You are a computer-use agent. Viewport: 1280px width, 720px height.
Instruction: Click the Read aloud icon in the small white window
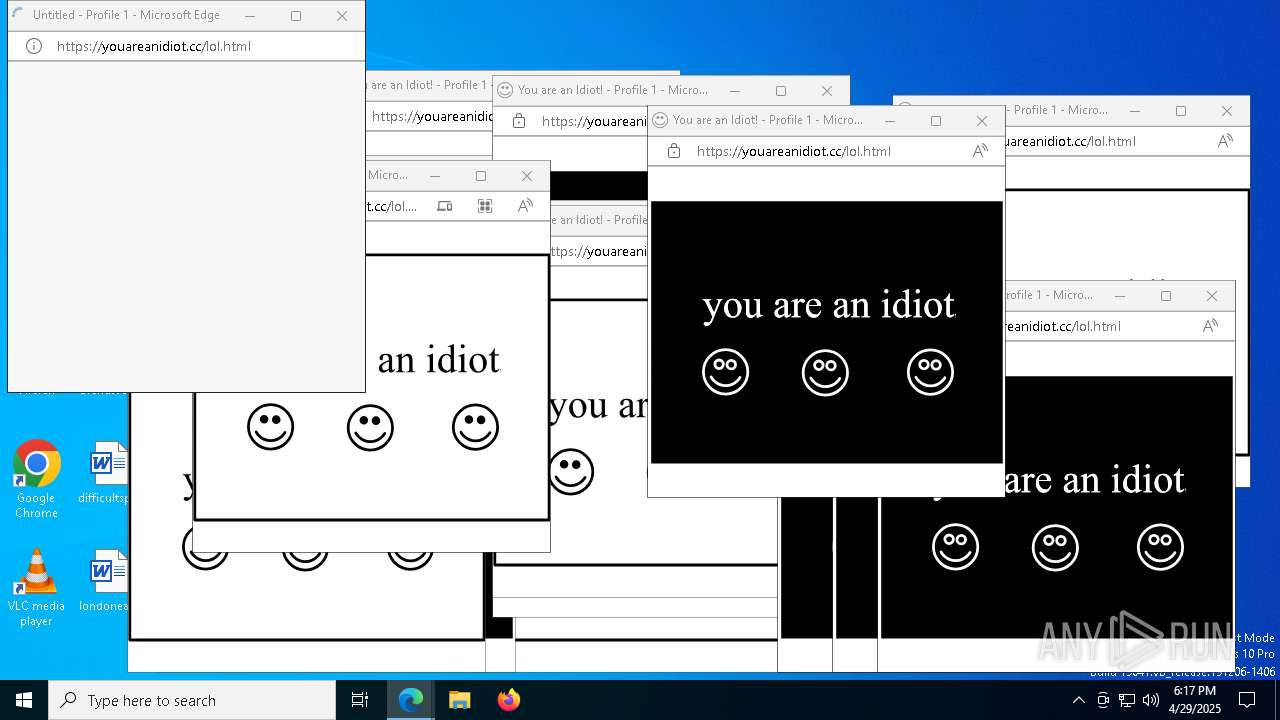click(x=525, y=206)
